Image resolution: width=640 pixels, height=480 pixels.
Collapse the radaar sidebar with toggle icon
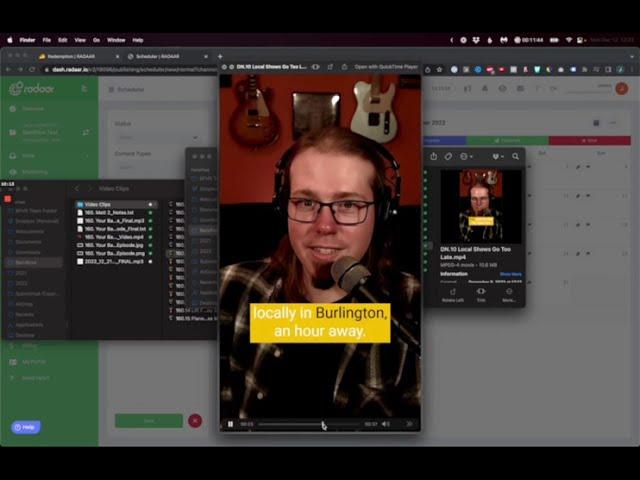click(x=84, y=88)
